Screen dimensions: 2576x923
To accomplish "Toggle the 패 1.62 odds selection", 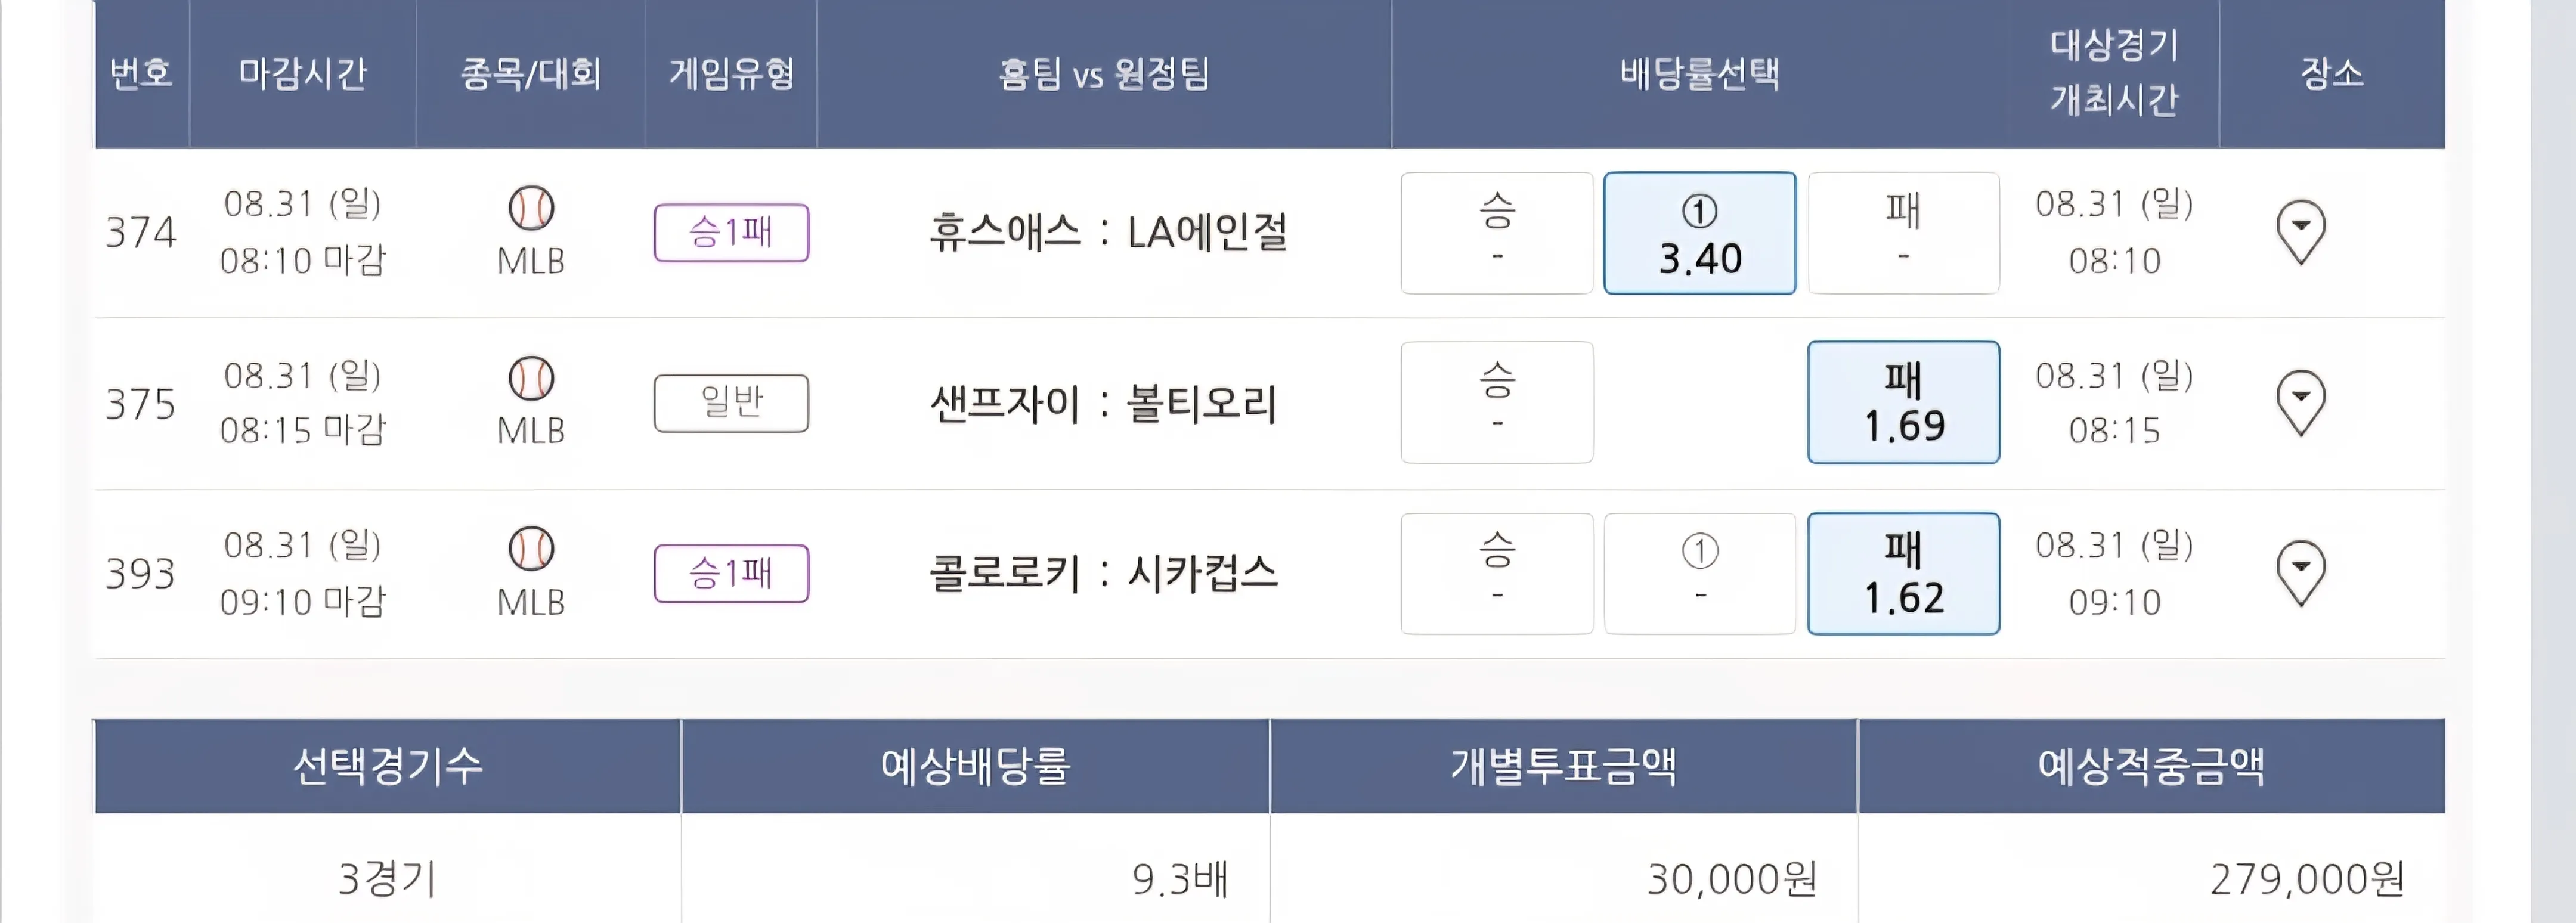I will pos(1903,573).
